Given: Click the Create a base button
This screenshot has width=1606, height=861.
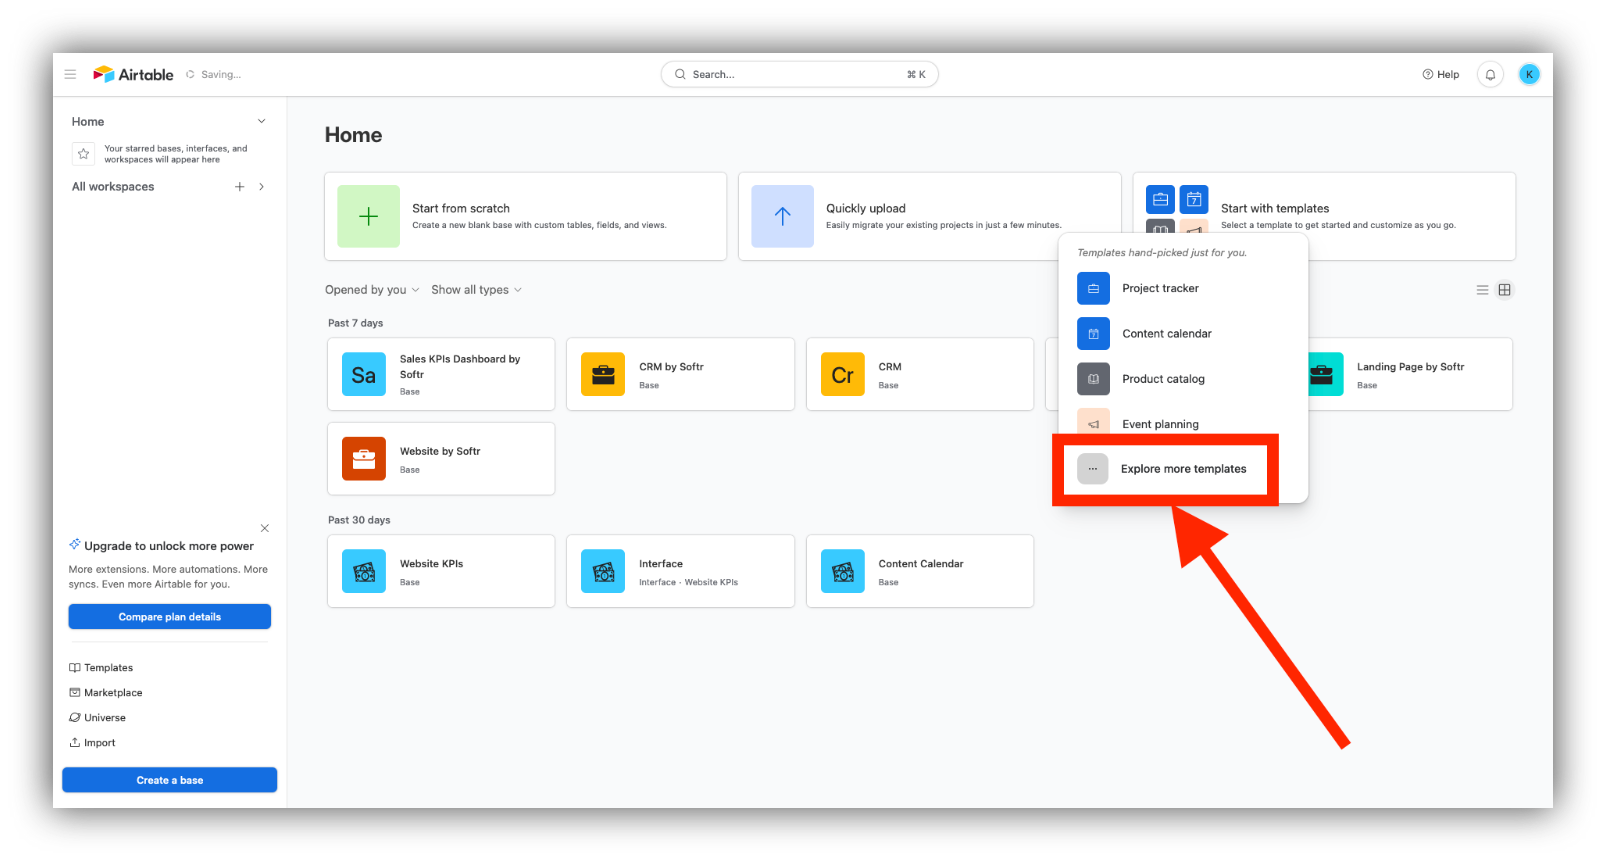Looking at the screenshot, I should click(170, 780).
